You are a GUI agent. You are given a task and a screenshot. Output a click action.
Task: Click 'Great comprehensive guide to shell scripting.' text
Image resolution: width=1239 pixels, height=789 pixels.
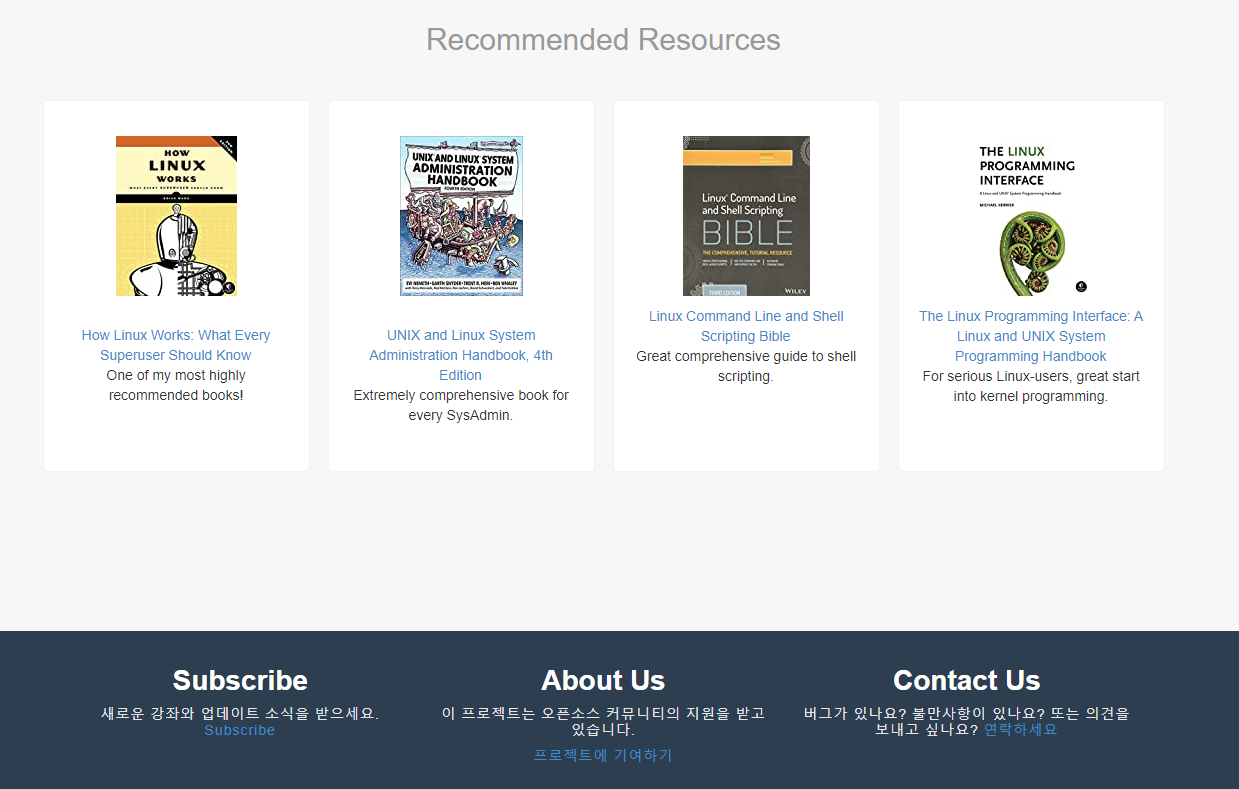(746, 366)
